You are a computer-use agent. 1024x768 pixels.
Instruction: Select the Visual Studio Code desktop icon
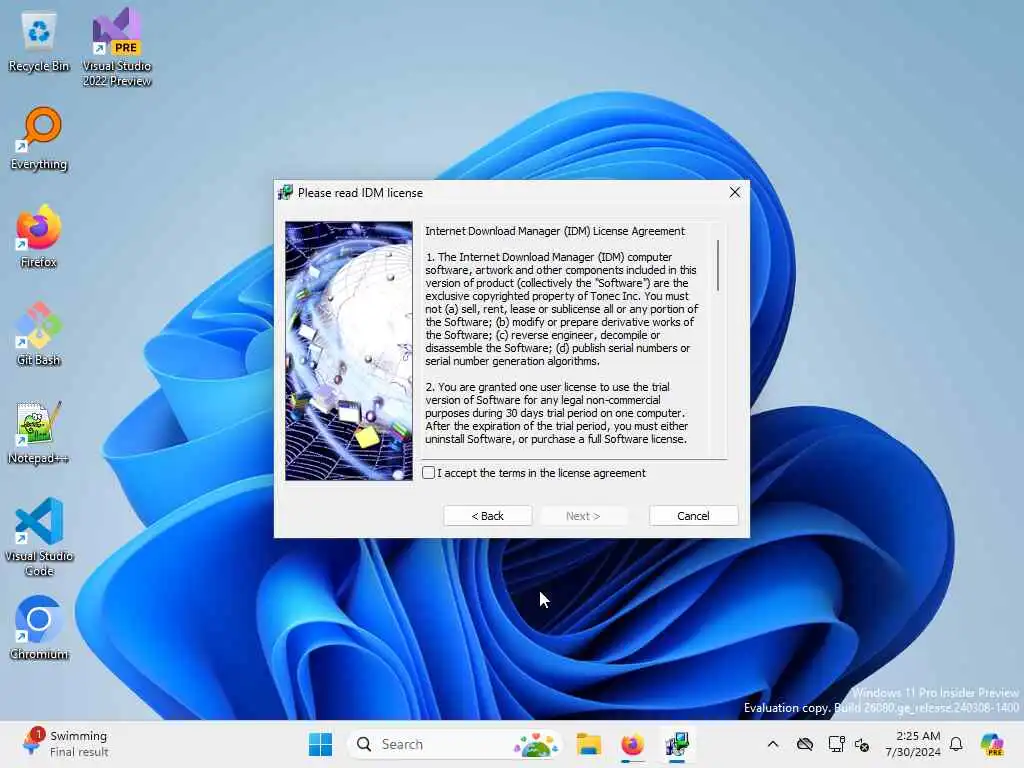point(39,537)
